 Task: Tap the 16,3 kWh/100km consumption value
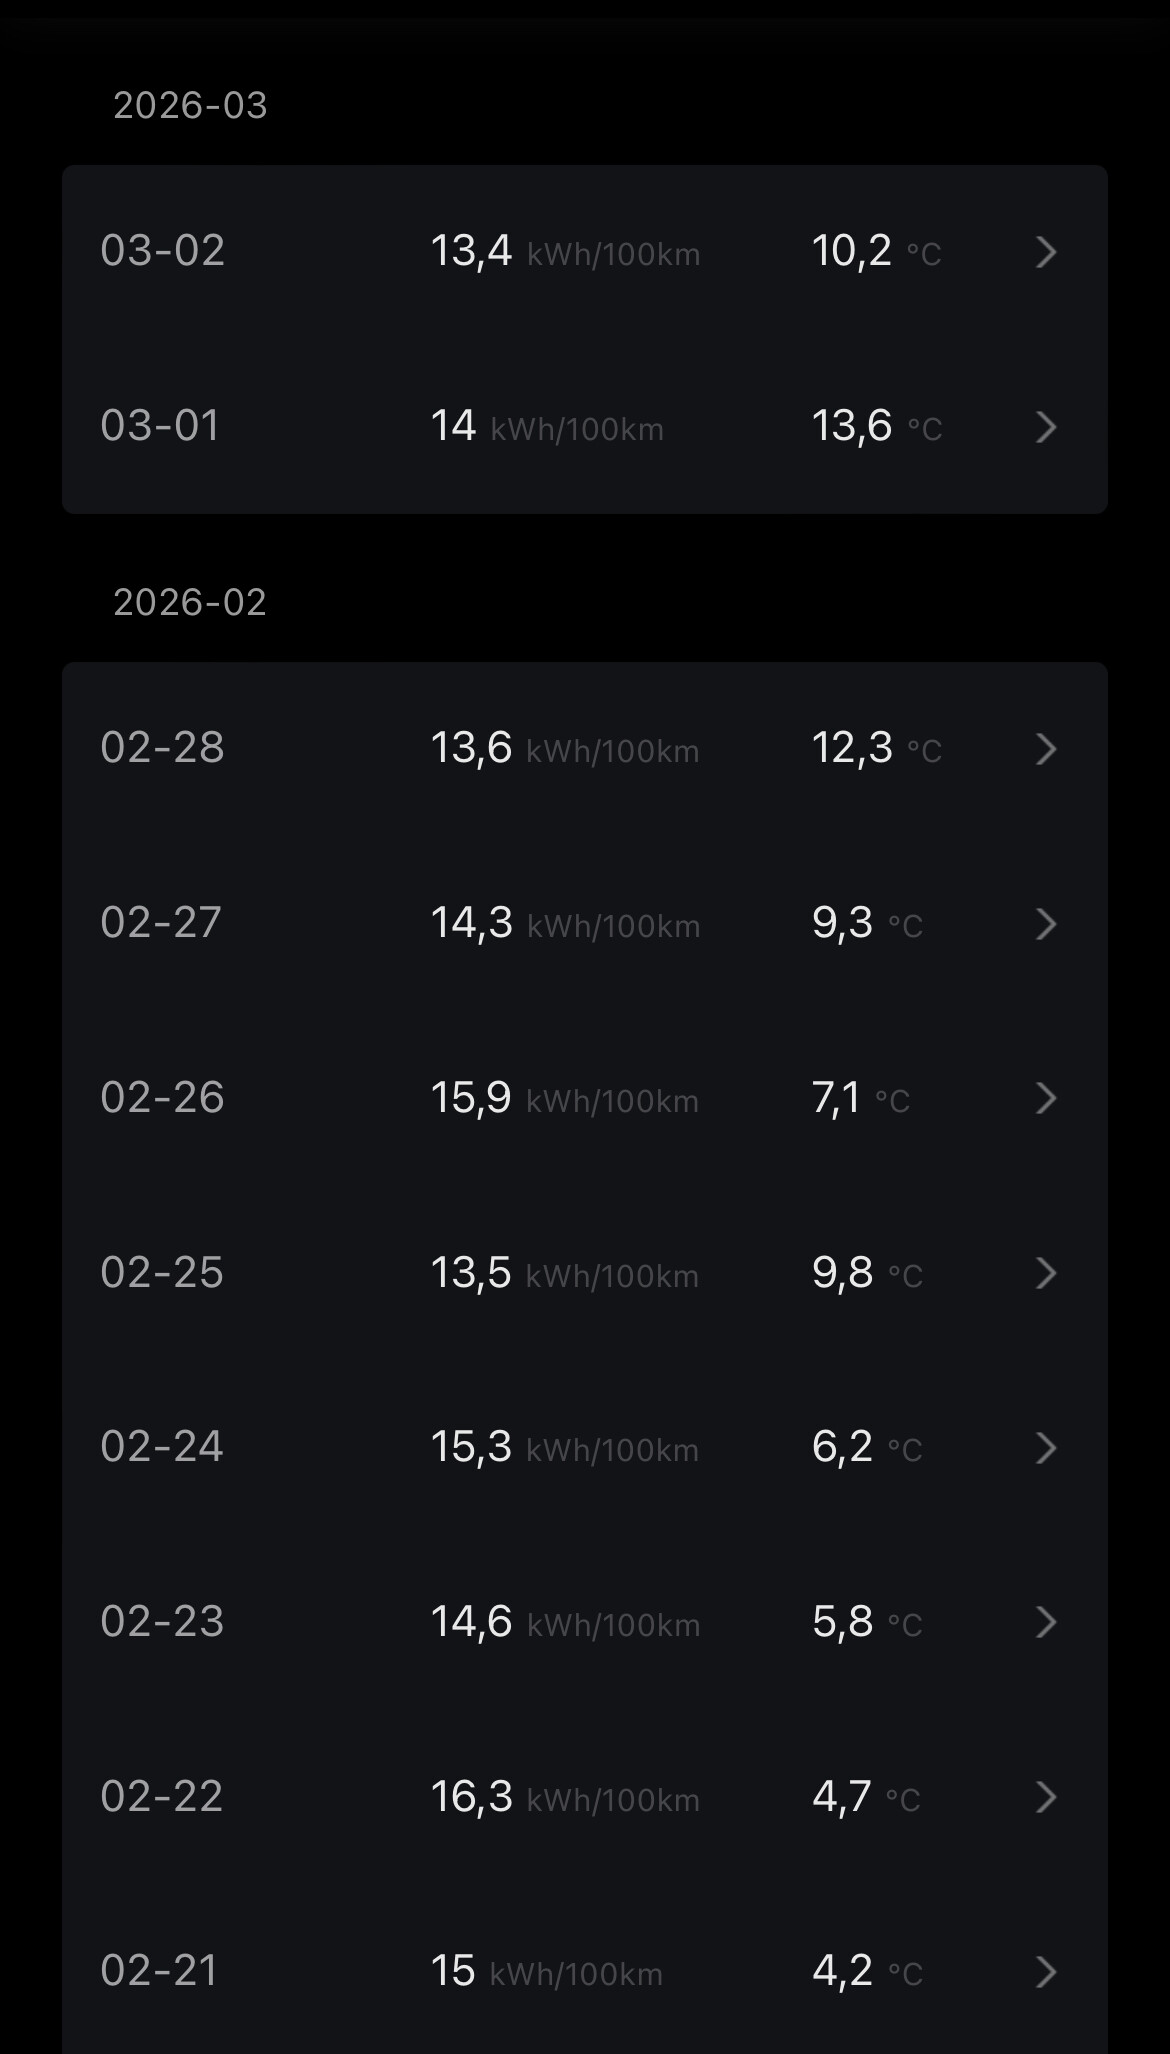(564, 1797)
